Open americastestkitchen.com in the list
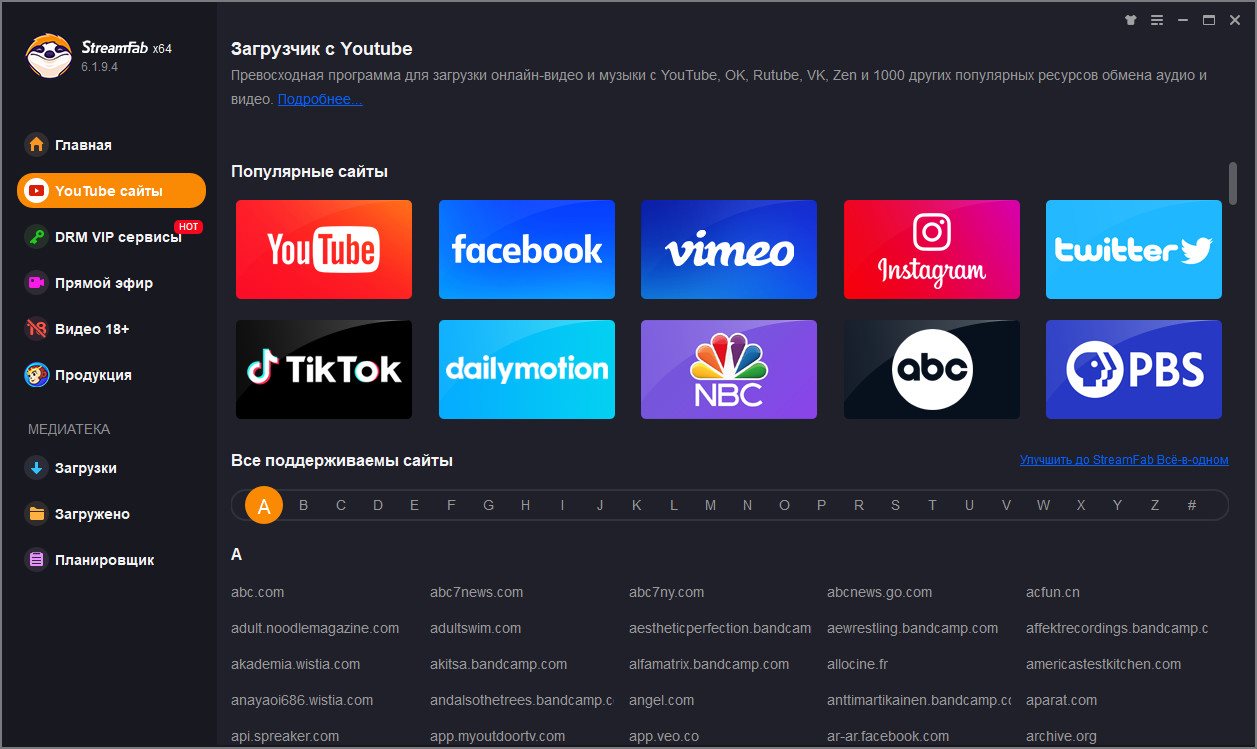 point(1103,664)
